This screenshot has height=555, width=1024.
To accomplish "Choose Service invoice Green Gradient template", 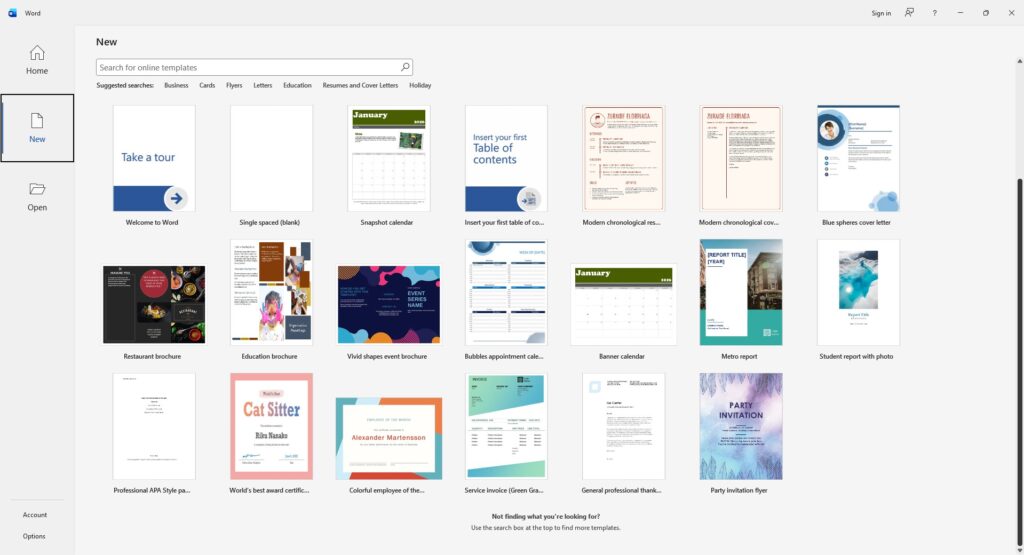I will click(x=506, y=426).
